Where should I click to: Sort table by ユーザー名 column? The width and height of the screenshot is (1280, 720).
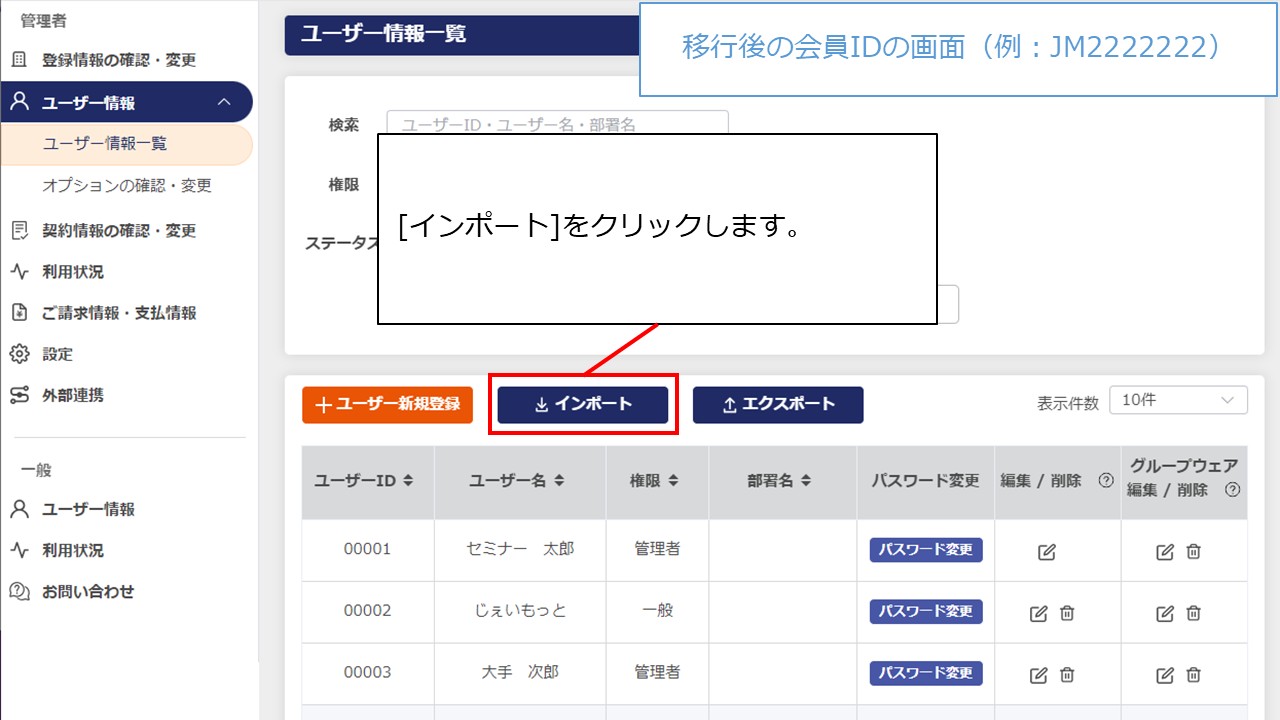pos(559,481)
